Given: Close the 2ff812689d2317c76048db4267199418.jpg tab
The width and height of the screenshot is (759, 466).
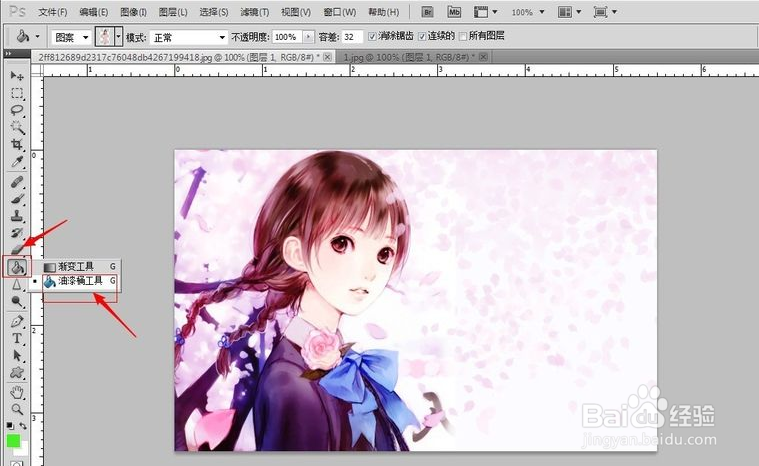Looking at the screenshot, I should pos(328,57).
